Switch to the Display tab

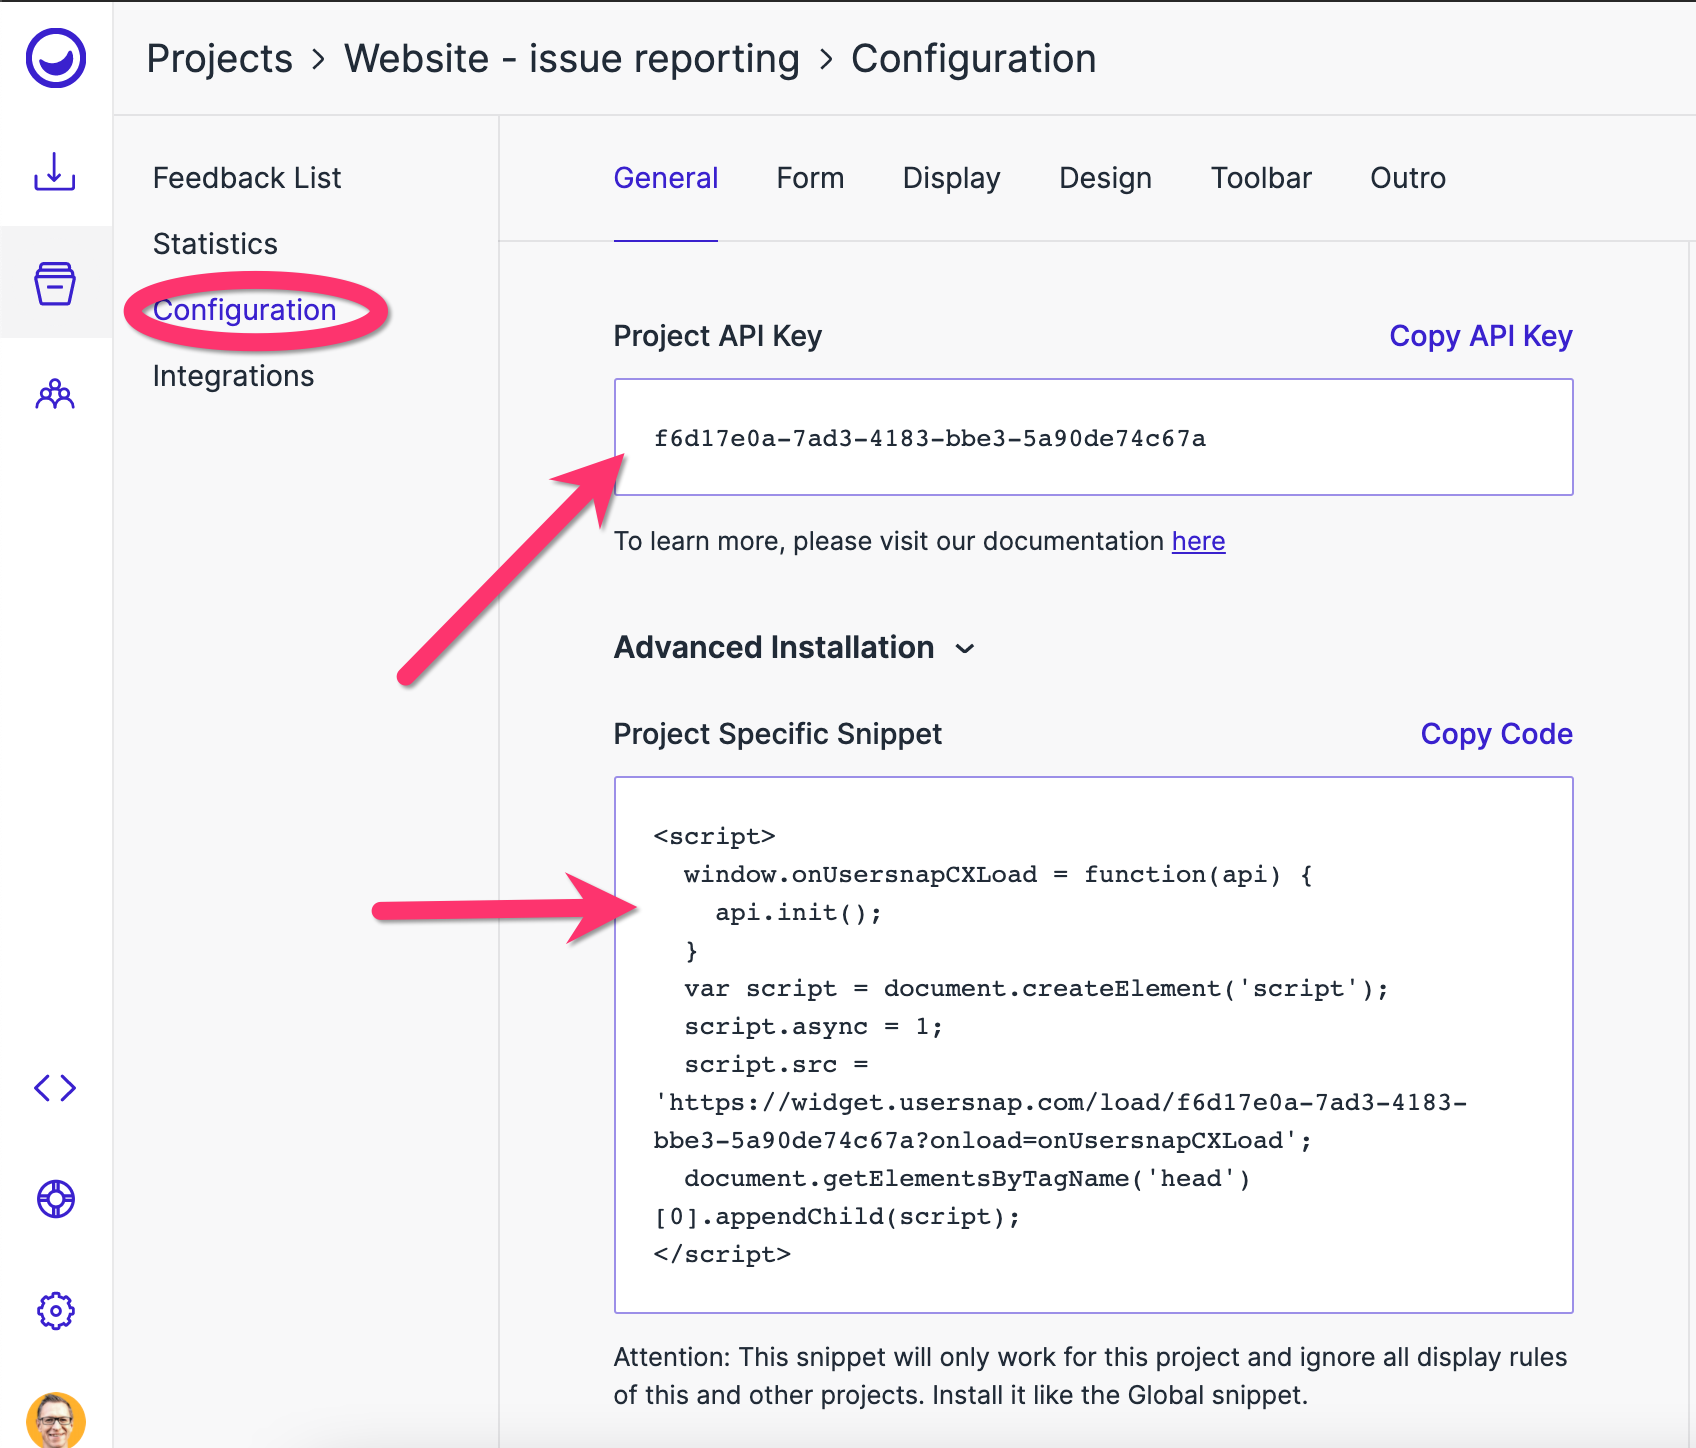point(951,178)
